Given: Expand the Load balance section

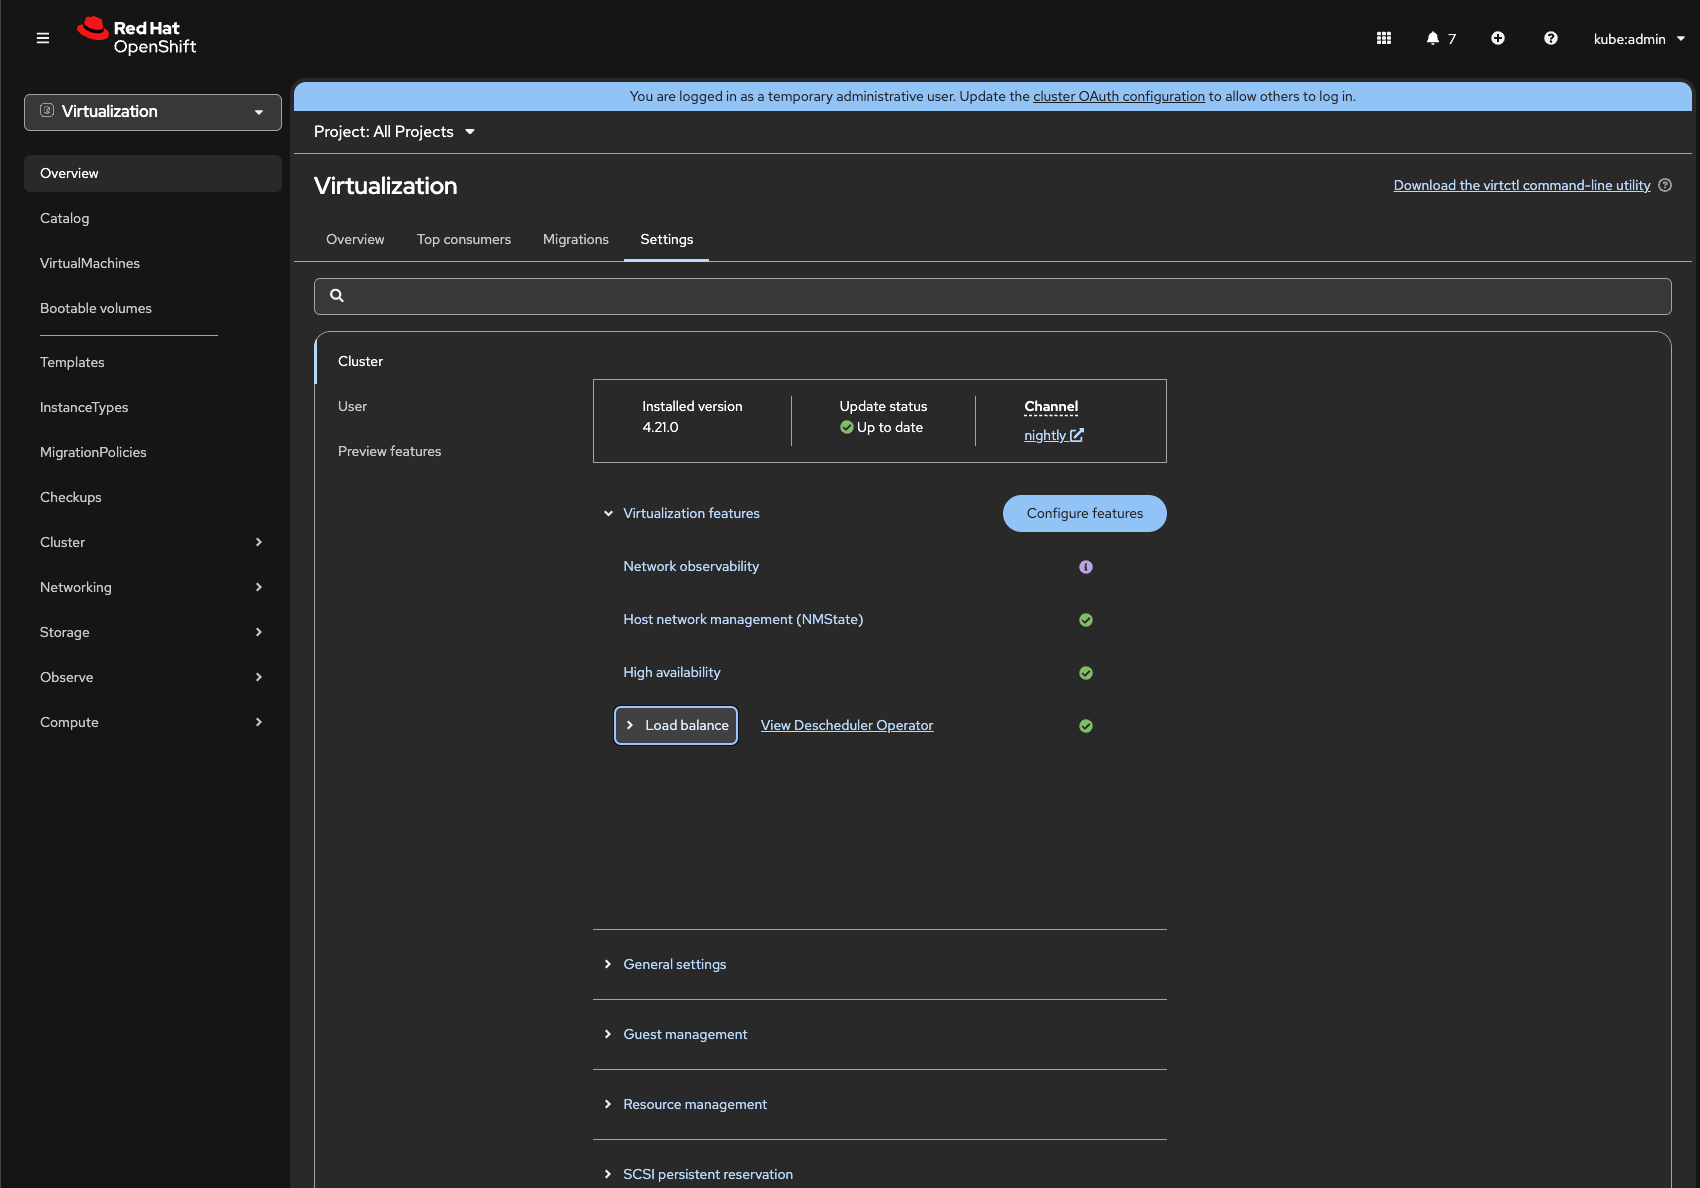Looking at the screenshot, I should [x=676, y=725].
